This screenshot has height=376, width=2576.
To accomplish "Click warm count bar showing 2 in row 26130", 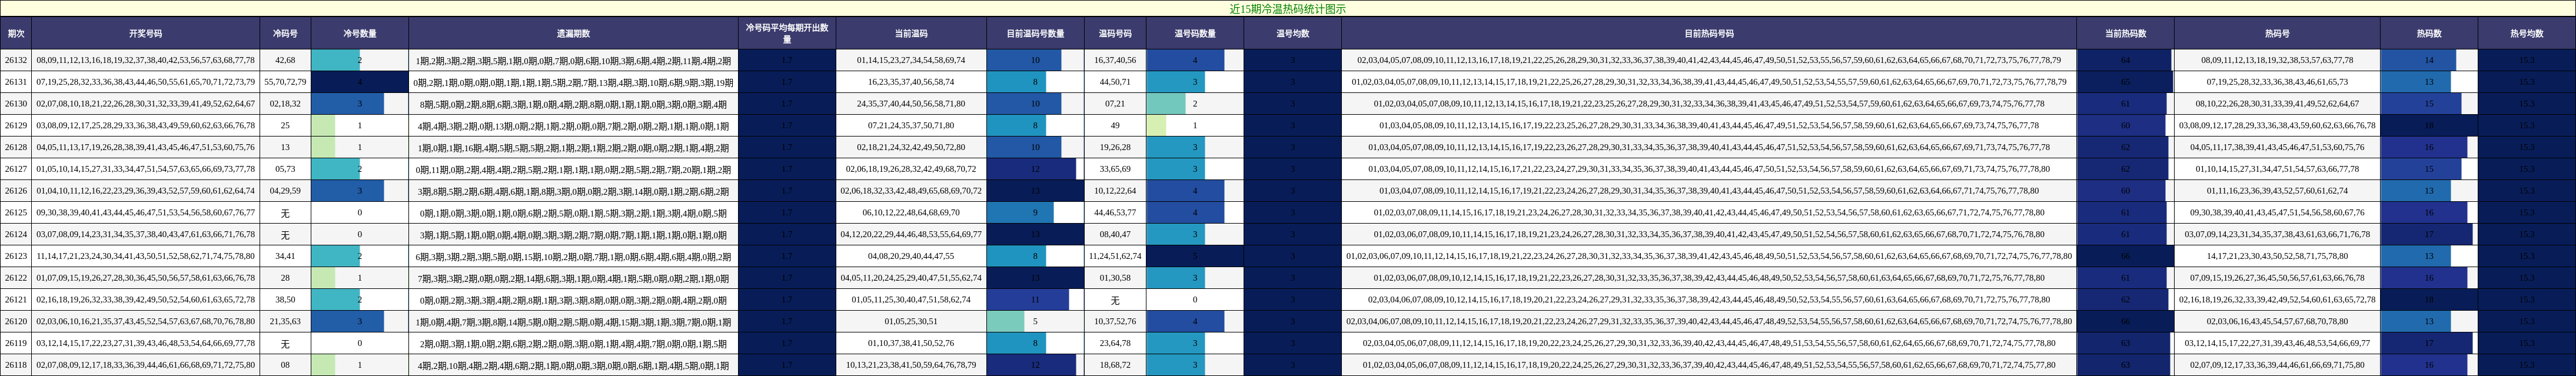I will [x=1195, y=104].
